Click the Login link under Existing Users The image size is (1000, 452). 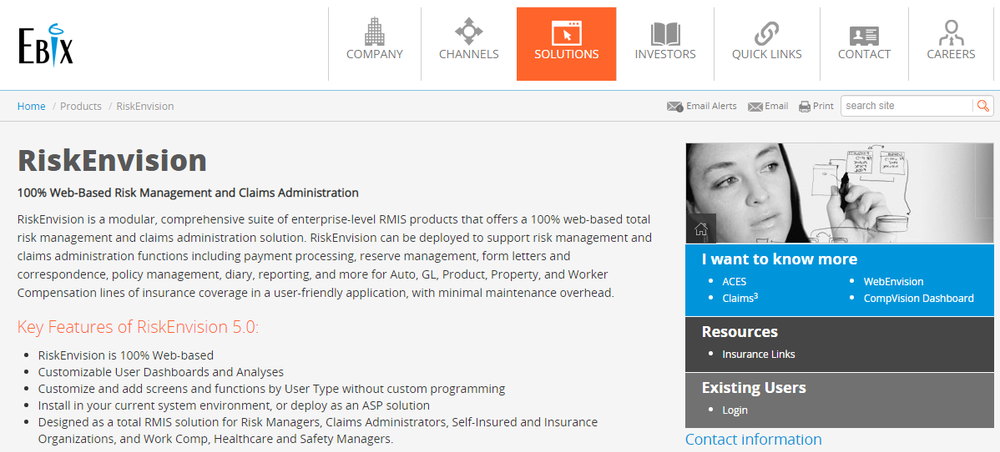(735, 410)
